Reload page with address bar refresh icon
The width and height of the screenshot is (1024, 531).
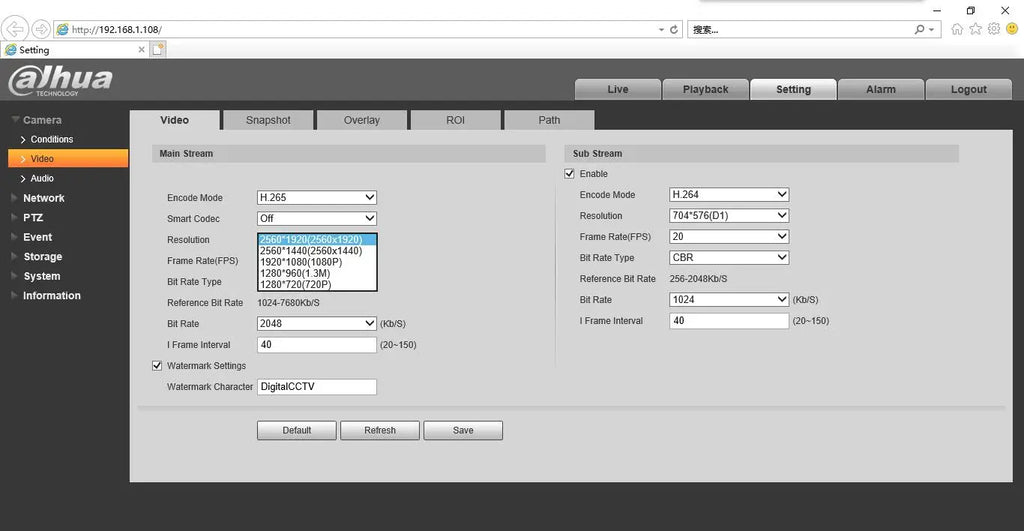(674, 30)
